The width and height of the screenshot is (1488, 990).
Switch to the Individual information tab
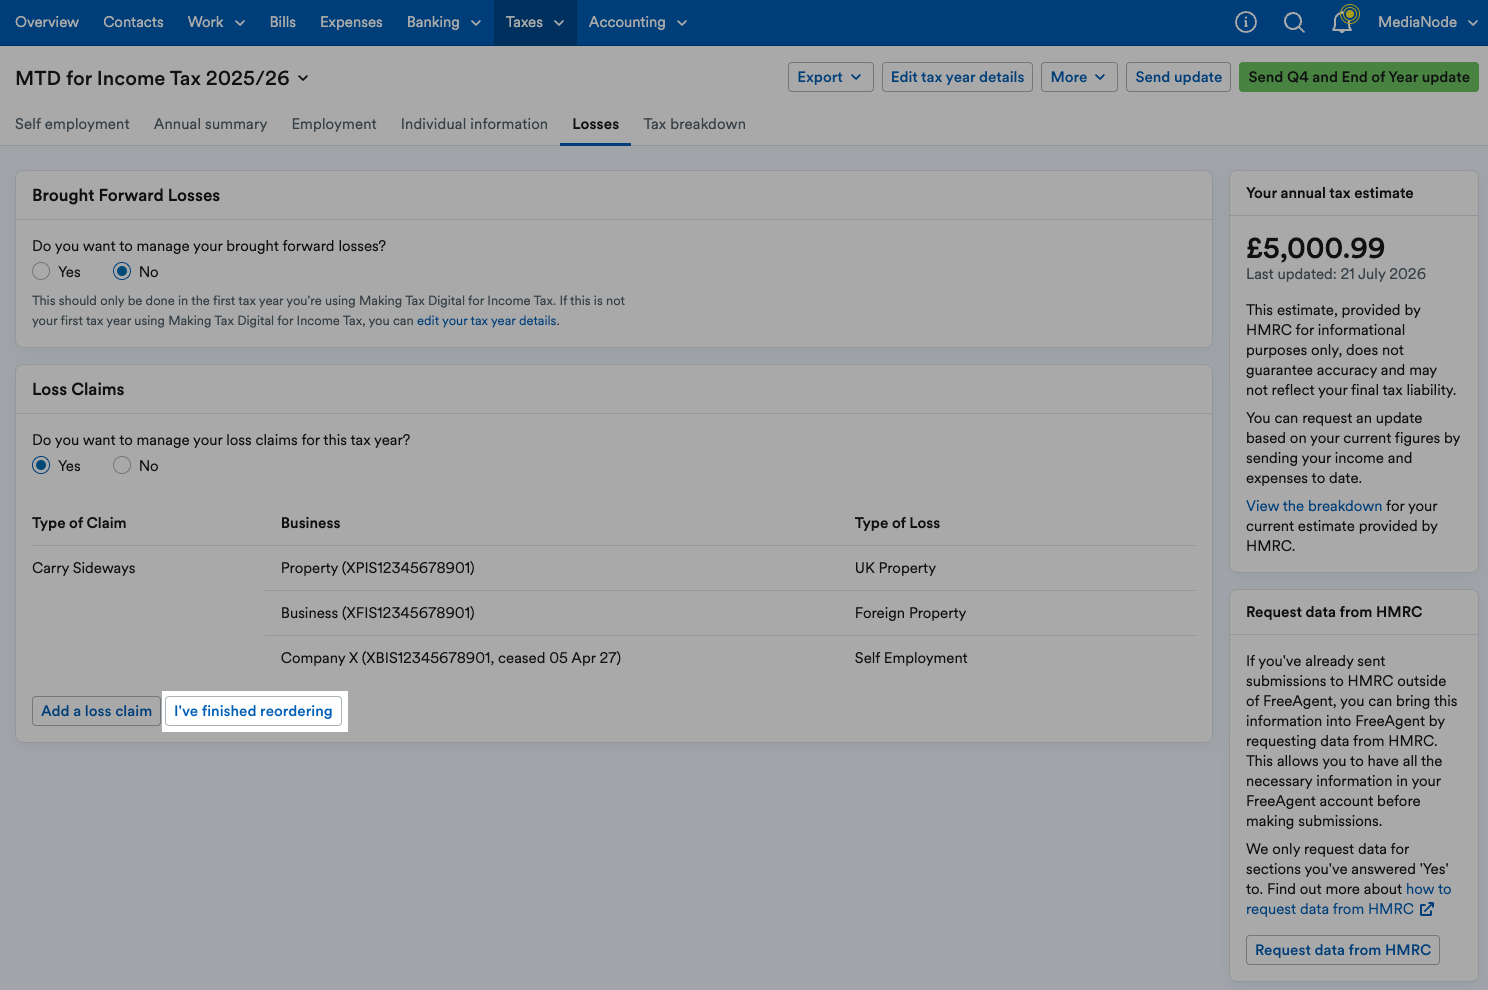click(x=474, y=124)
